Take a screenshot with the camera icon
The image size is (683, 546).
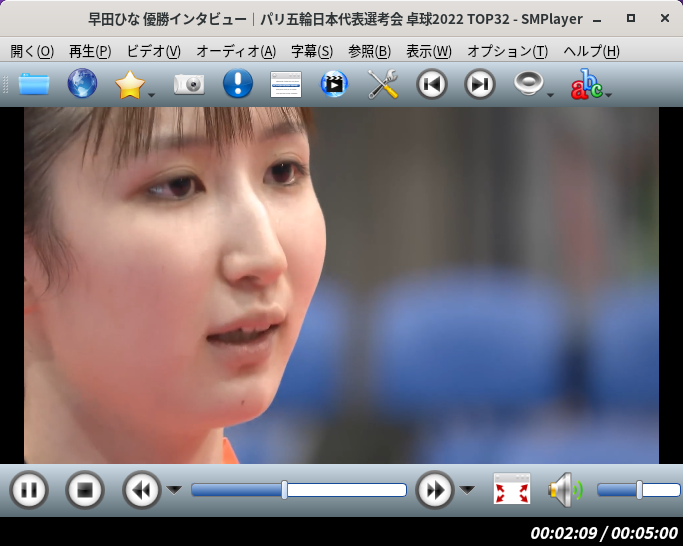pyautogui.click(x=189, y=84)
